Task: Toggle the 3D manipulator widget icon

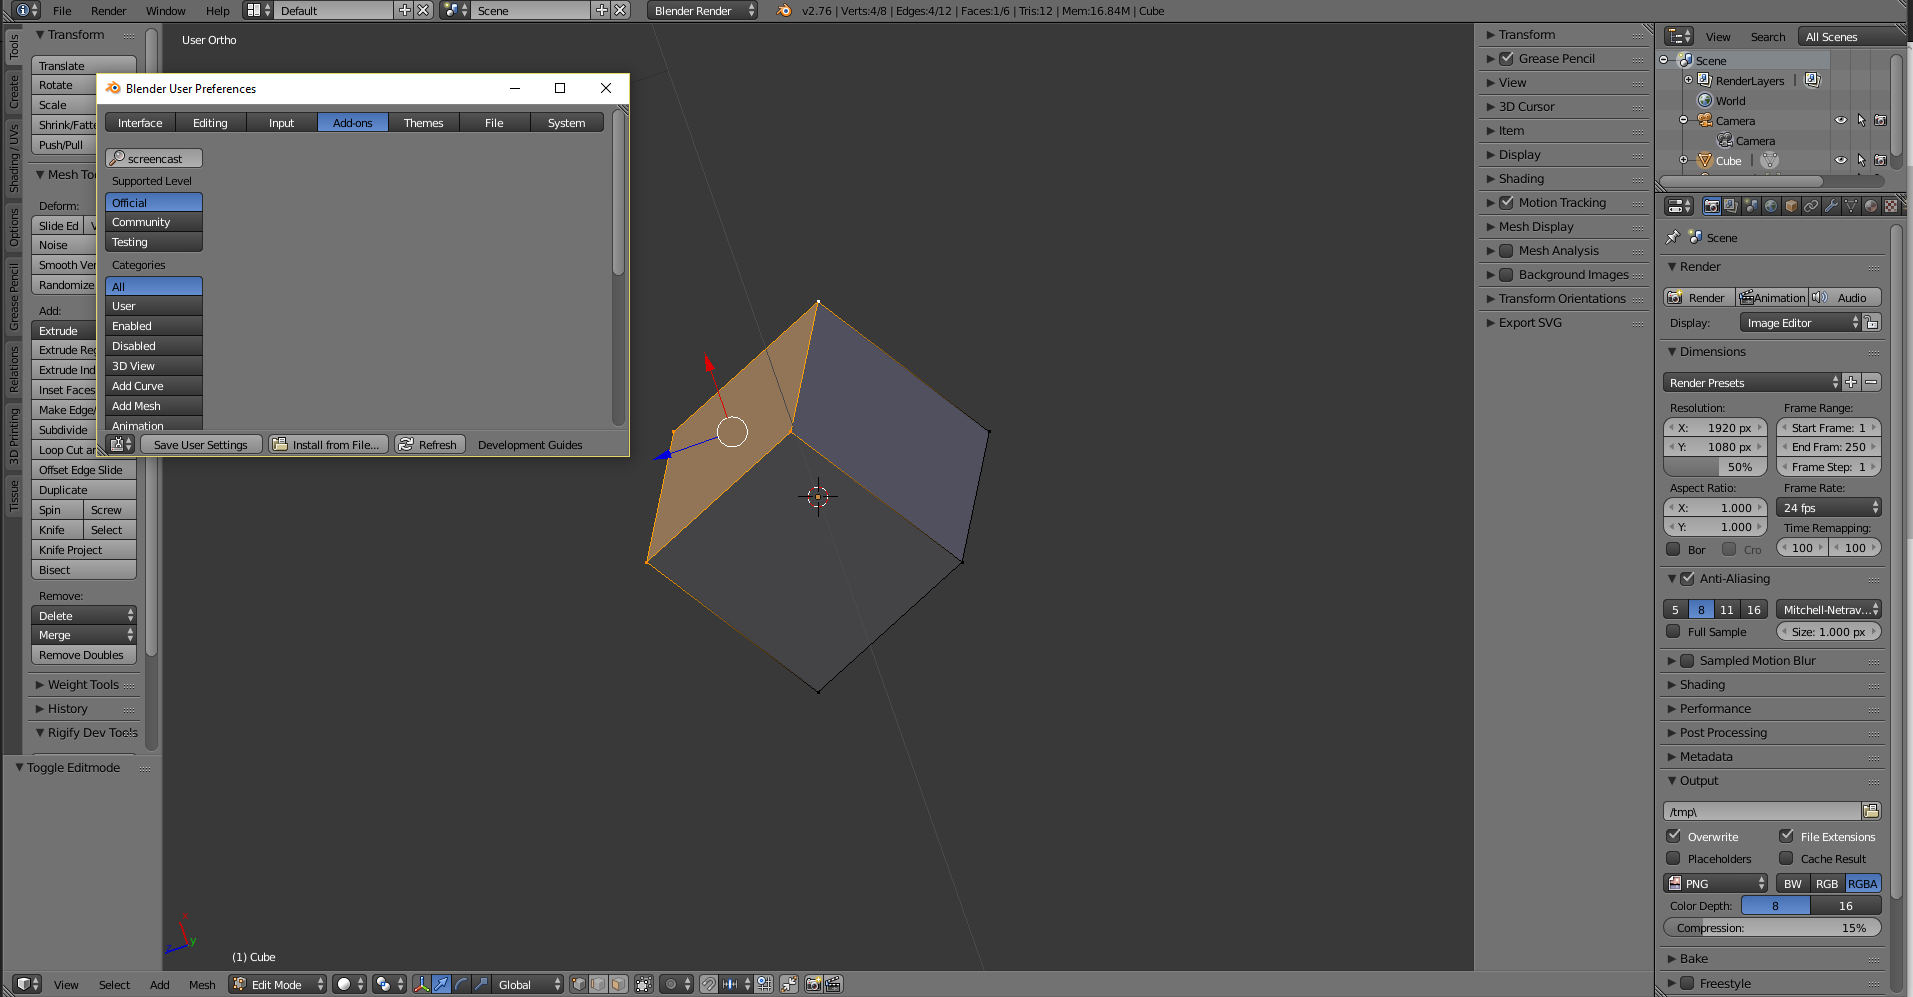Action: [421, 984]
